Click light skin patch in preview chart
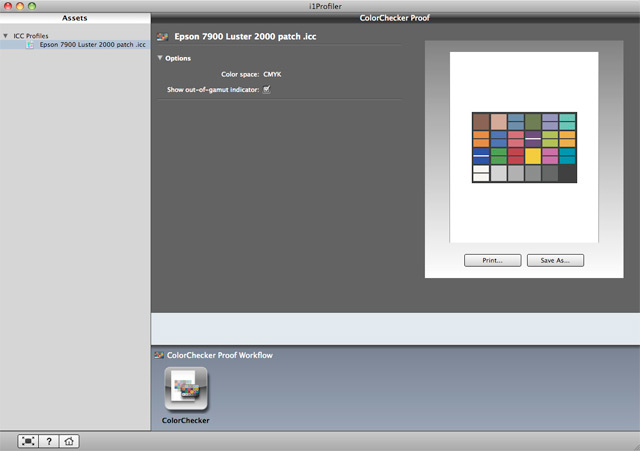Image resolution: width=640 pixels, height=451 pixels. point(498,121)
